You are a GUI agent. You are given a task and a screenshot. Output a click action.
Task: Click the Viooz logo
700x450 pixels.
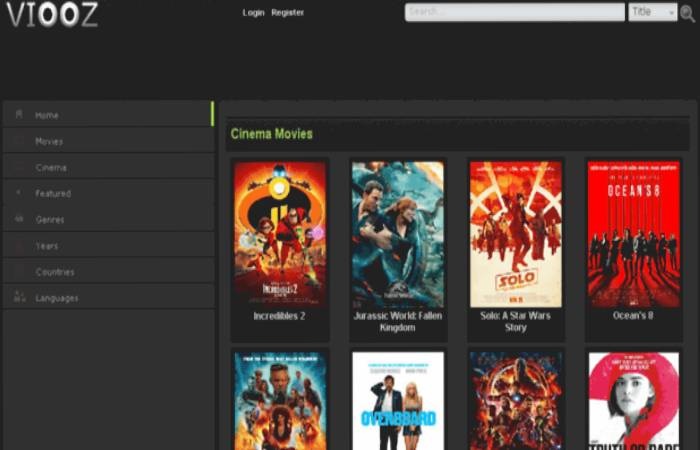click(52, 14)
